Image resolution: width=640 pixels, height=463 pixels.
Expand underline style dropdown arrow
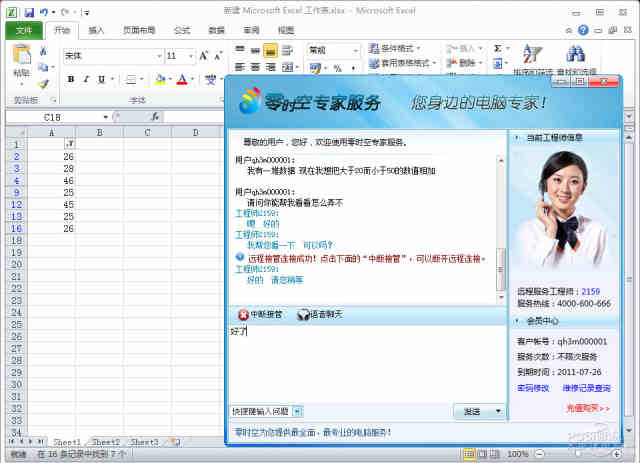tap(112, 79)
